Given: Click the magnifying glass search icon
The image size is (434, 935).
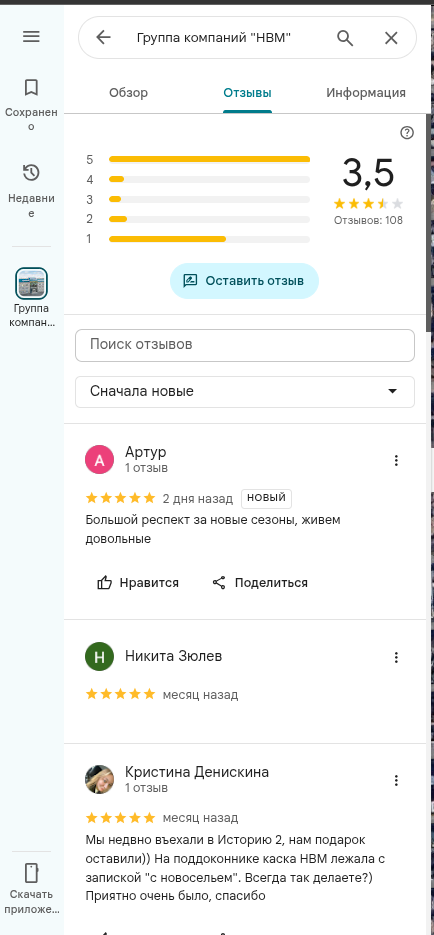Looking at the screenshot, I should pyautogui.click(x=345, y=38).
